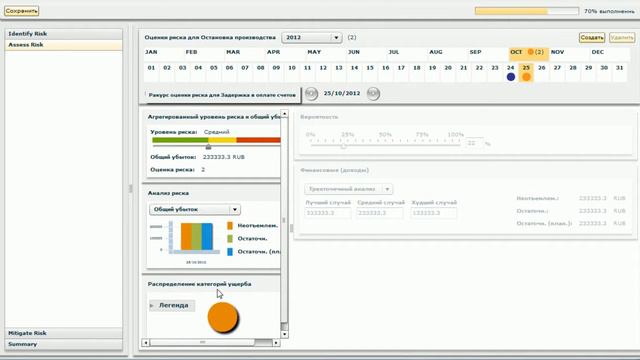Image resolution: width=640 pixels, height=360 pixels.
Task: Select JAN in the month timeline
Action: [151, 52]
